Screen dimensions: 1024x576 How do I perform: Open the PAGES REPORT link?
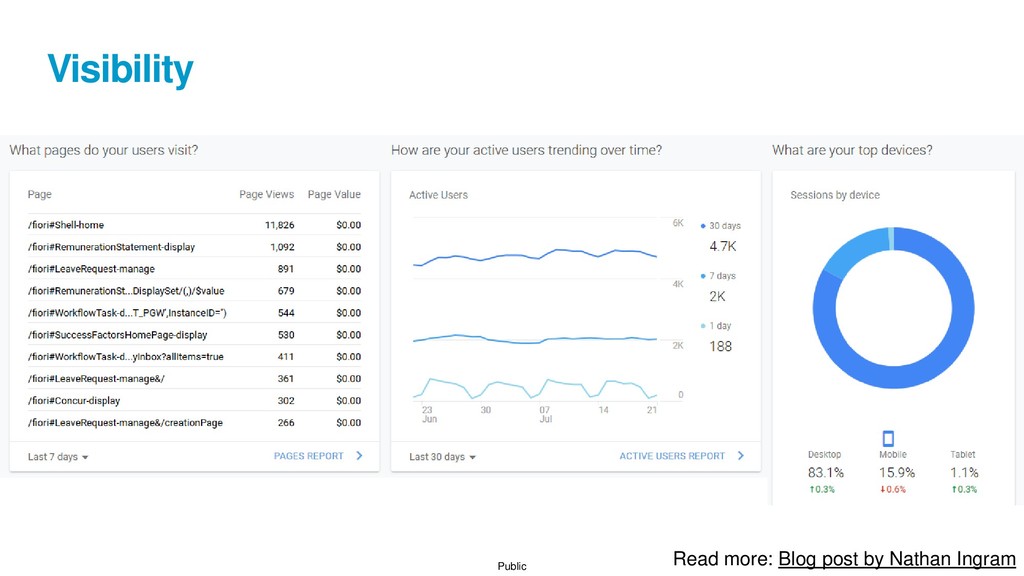308,456
